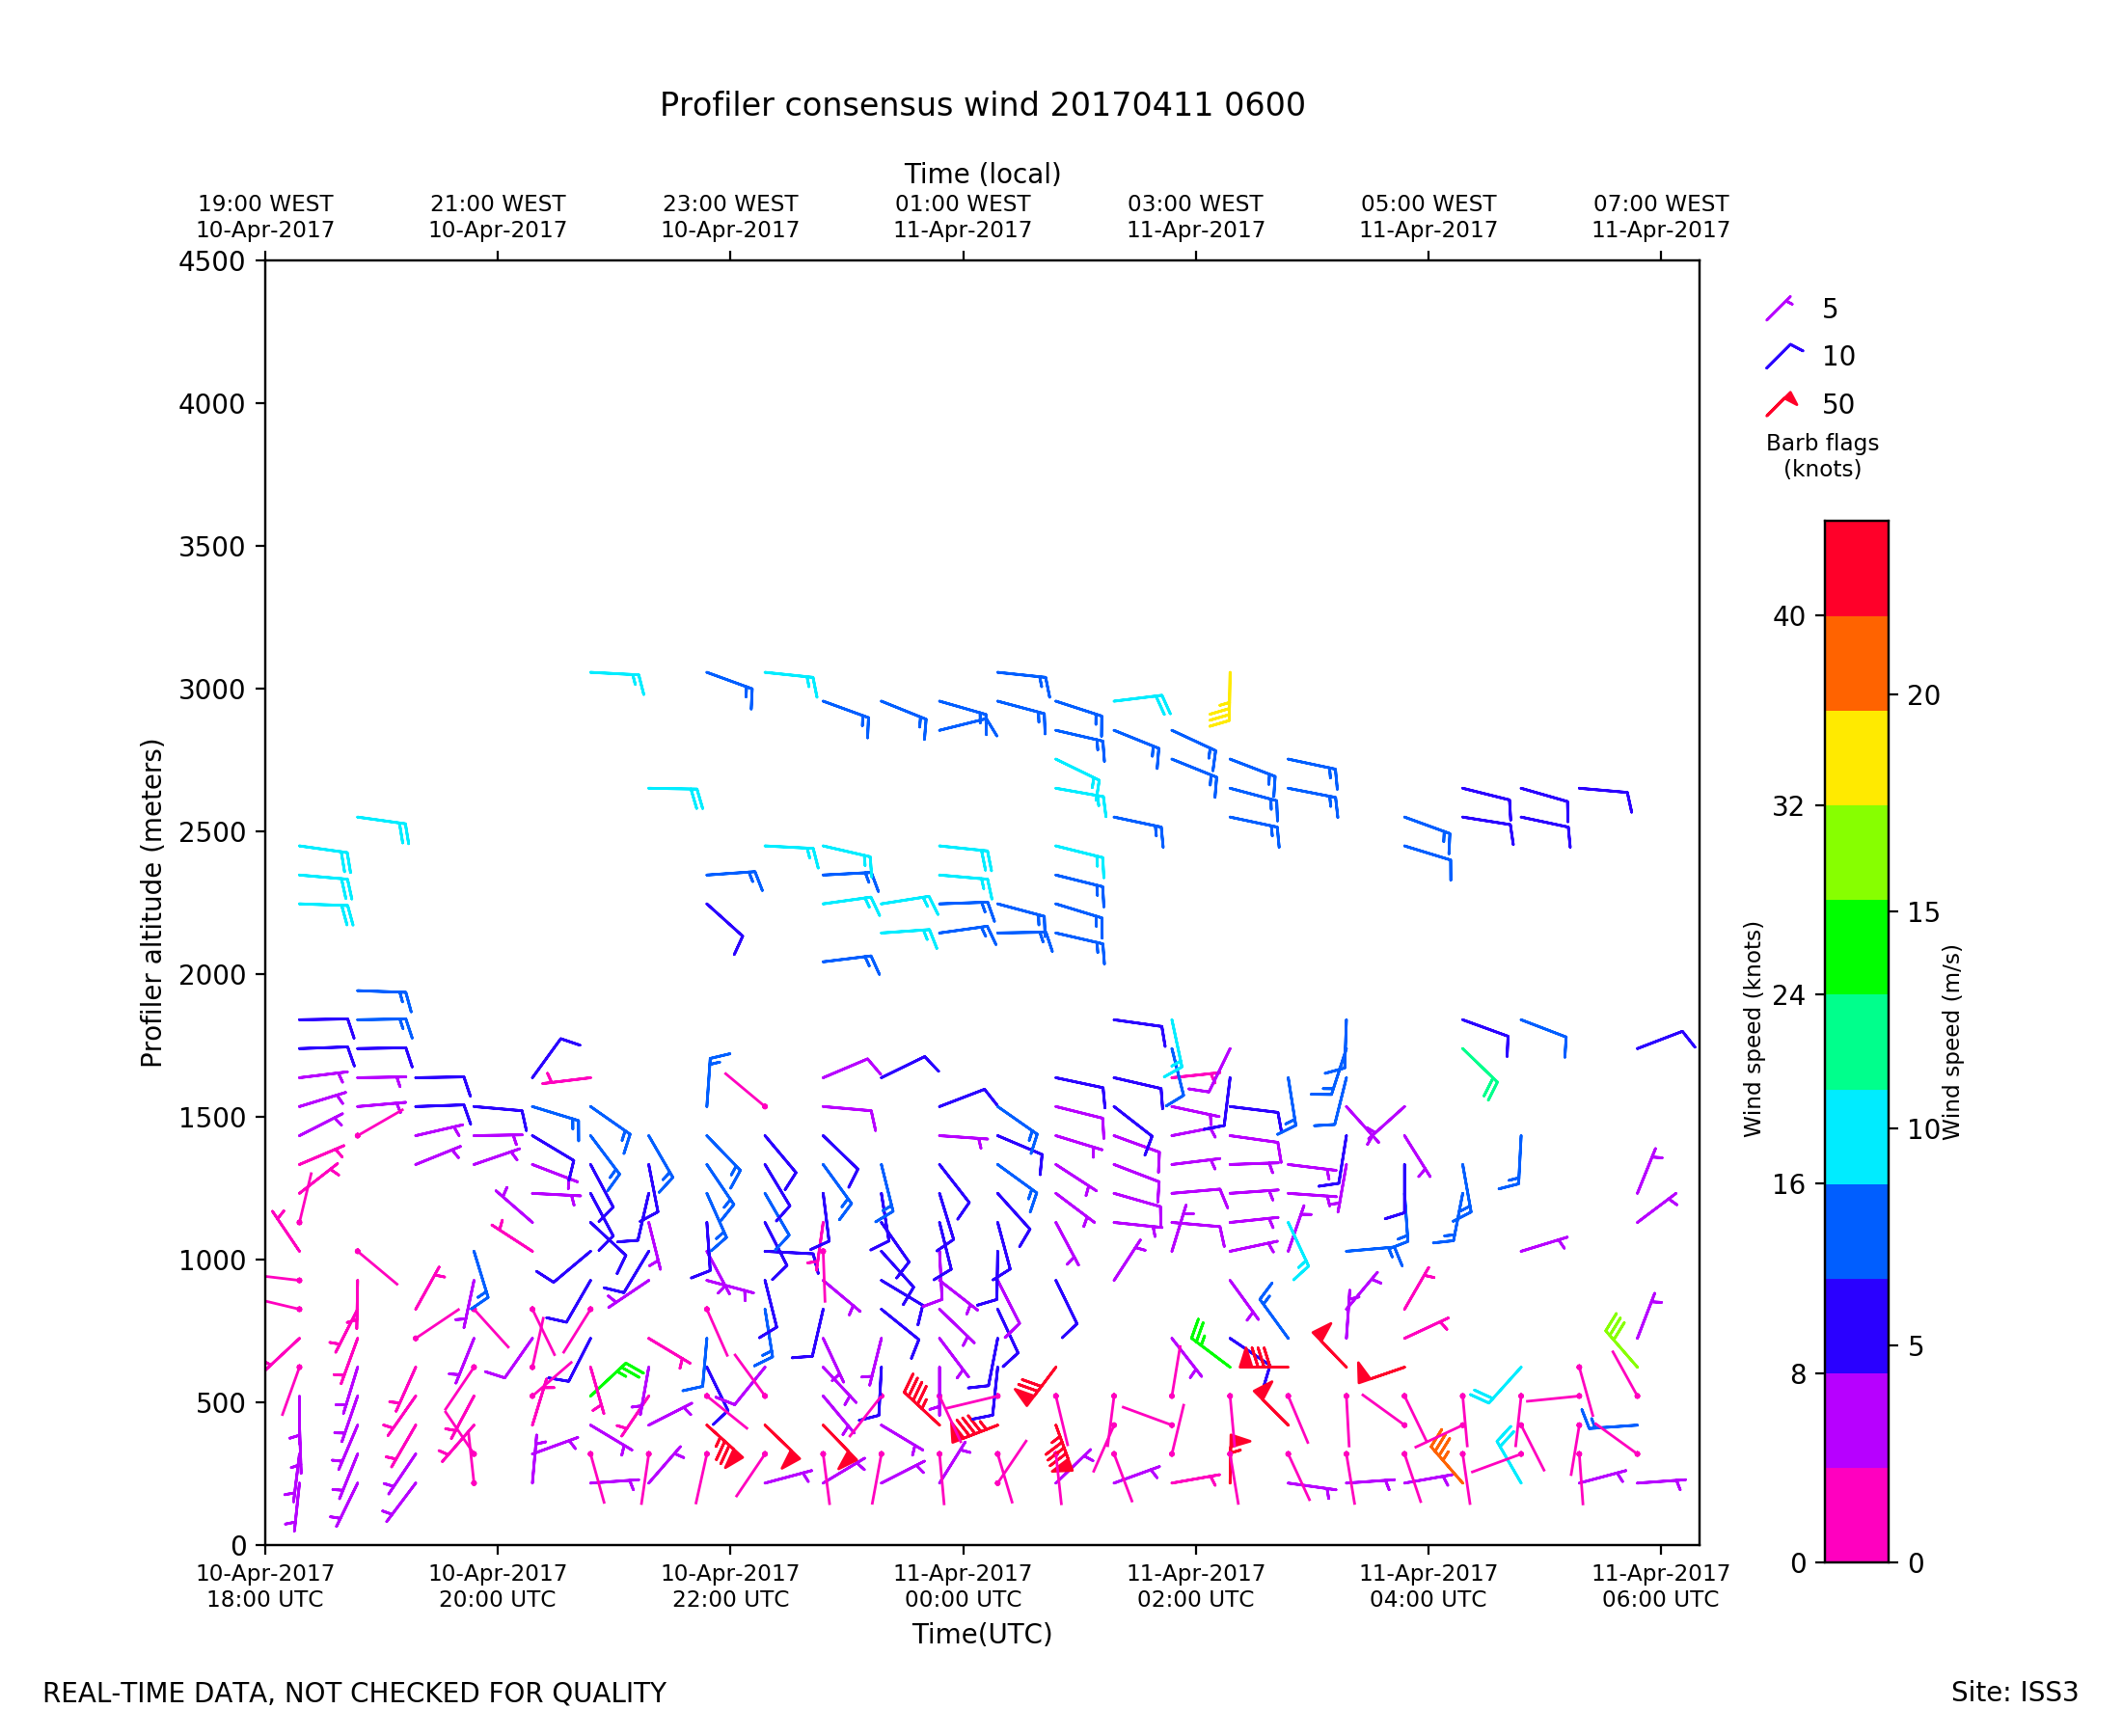Click the 'REAL-TIME DATA, NOT CHECKED FOR QUALITY' notice

click(x=354, y=1693)
